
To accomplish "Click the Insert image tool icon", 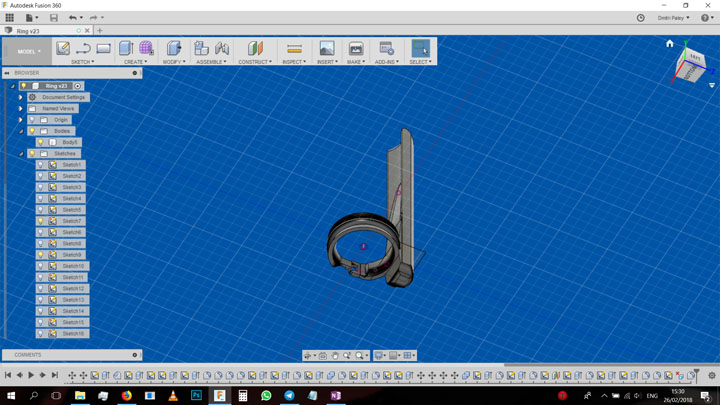I will pos(327,48).
